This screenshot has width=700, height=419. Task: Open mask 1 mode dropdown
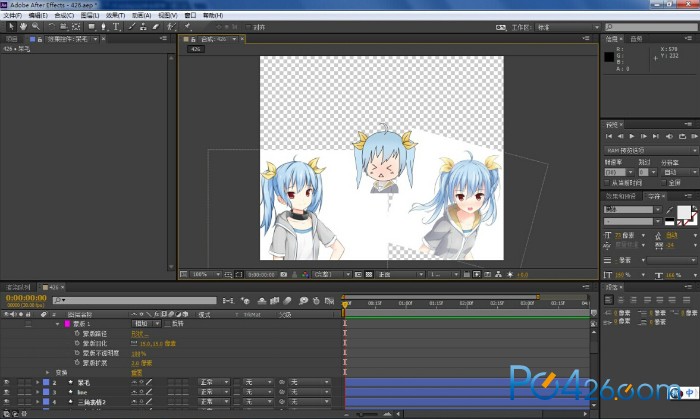146,324
